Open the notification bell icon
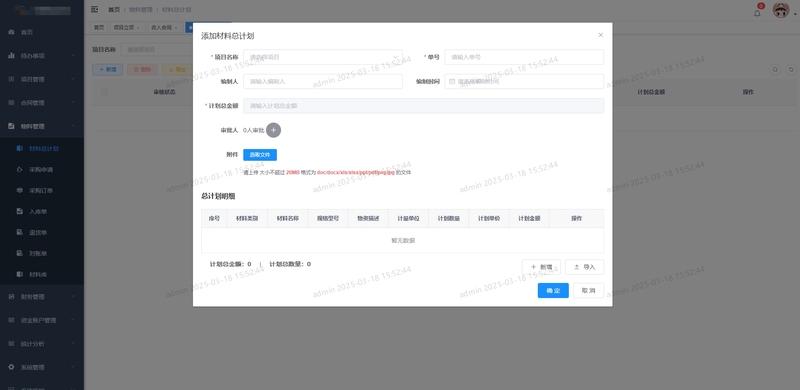The width and height of the screenshot is (800, 390). [x=757, y=13]
